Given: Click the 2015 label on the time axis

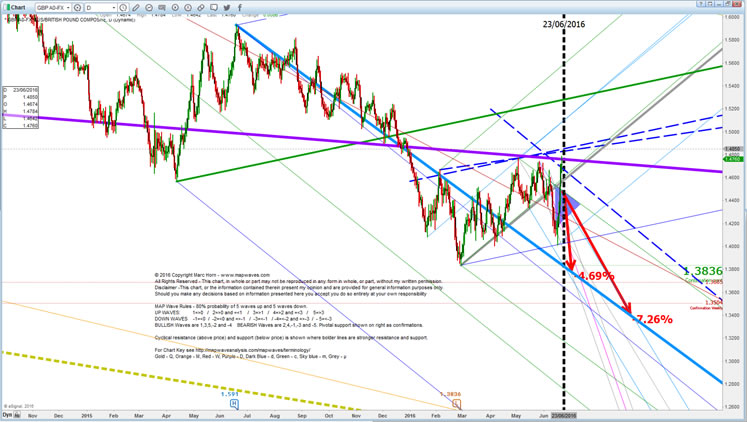Looking at the screenshot, I should (87, 415).
